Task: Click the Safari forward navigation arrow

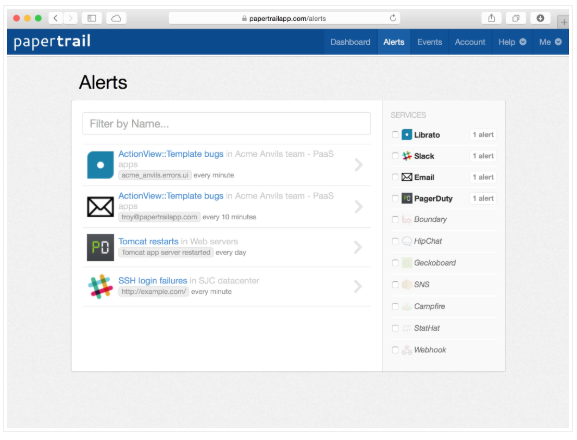Action: click(x=70, y=18)
